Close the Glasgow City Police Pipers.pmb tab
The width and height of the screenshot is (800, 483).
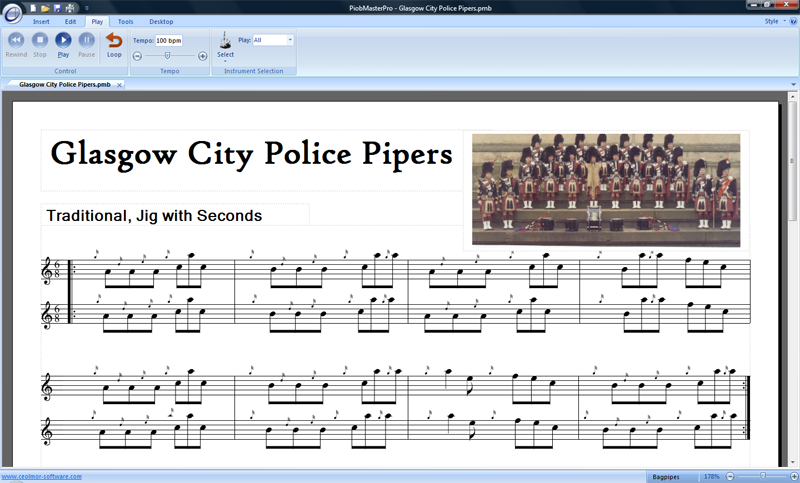pyautogui.click(x=119, y=85)
